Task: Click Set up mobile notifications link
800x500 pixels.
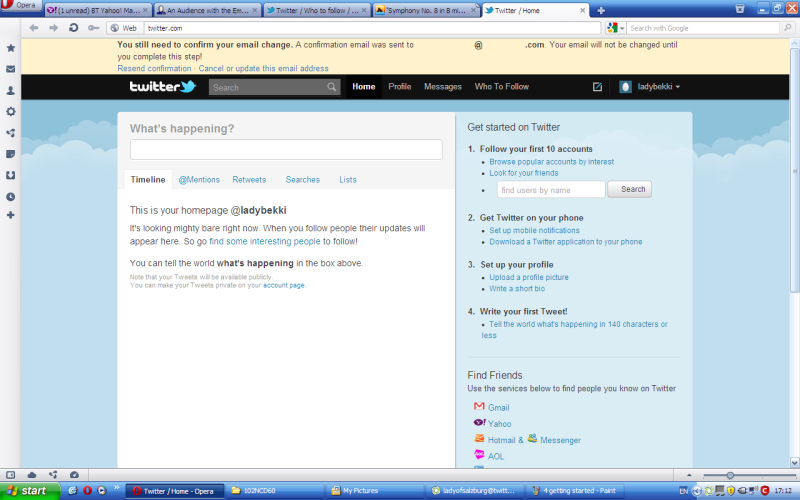Action: 534,231
